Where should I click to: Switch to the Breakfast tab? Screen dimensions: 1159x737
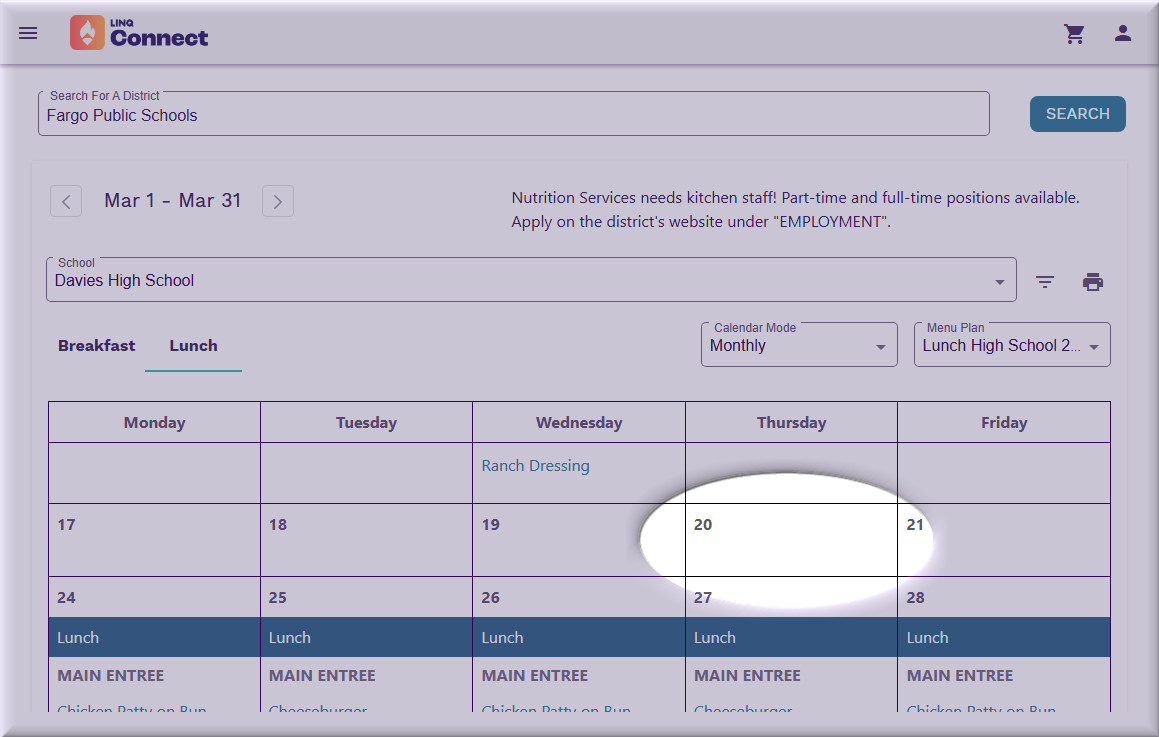(96, 346)
